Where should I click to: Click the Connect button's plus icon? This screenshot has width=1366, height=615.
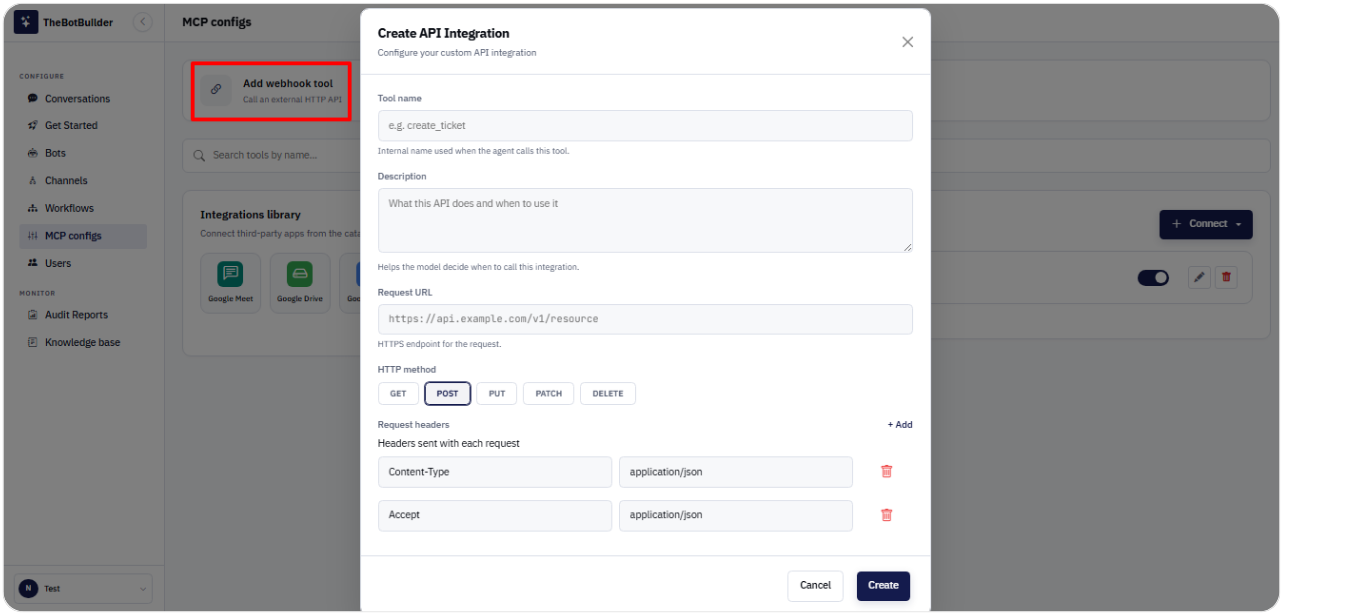[1177, 224]
